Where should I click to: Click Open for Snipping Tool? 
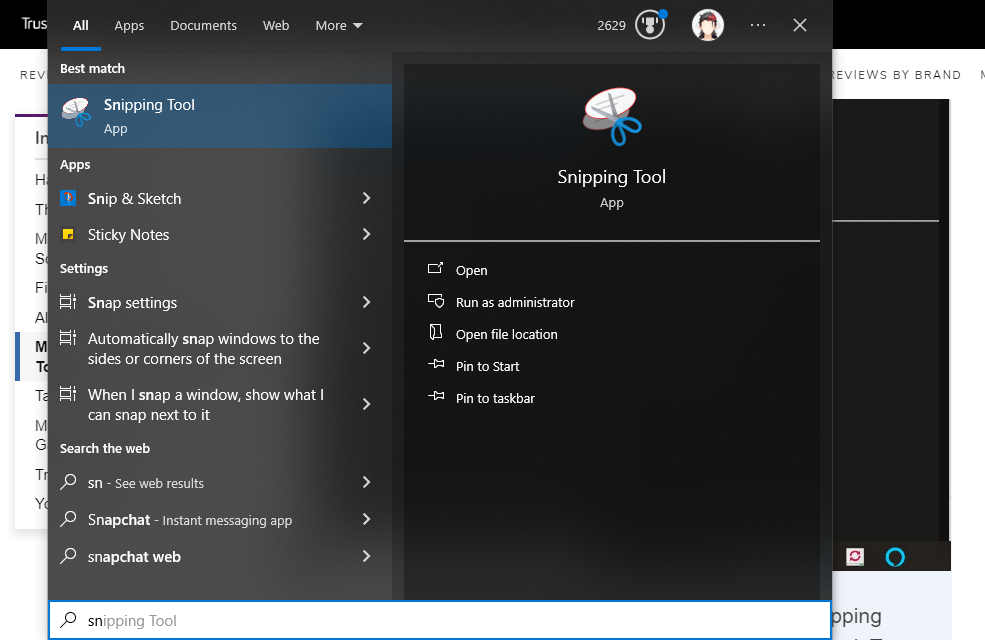click(471, 270)
